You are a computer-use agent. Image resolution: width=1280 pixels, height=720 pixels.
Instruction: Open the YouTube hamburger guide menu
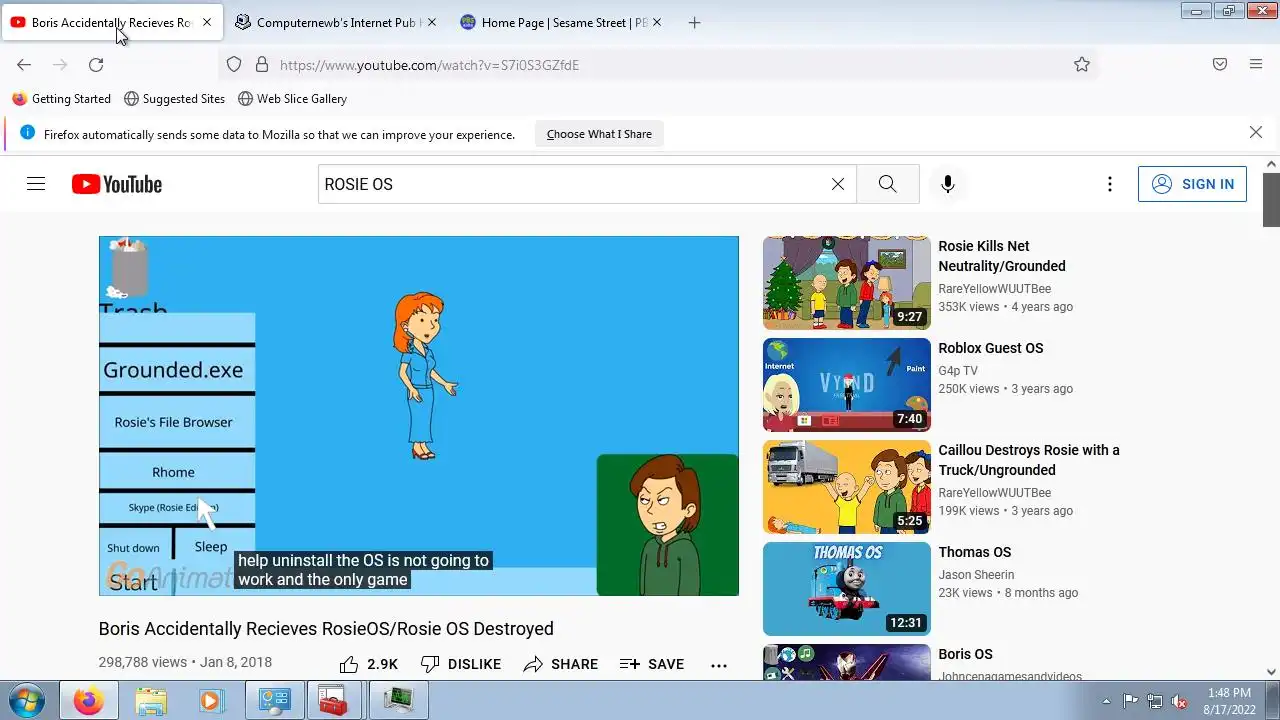pos(36,184)
